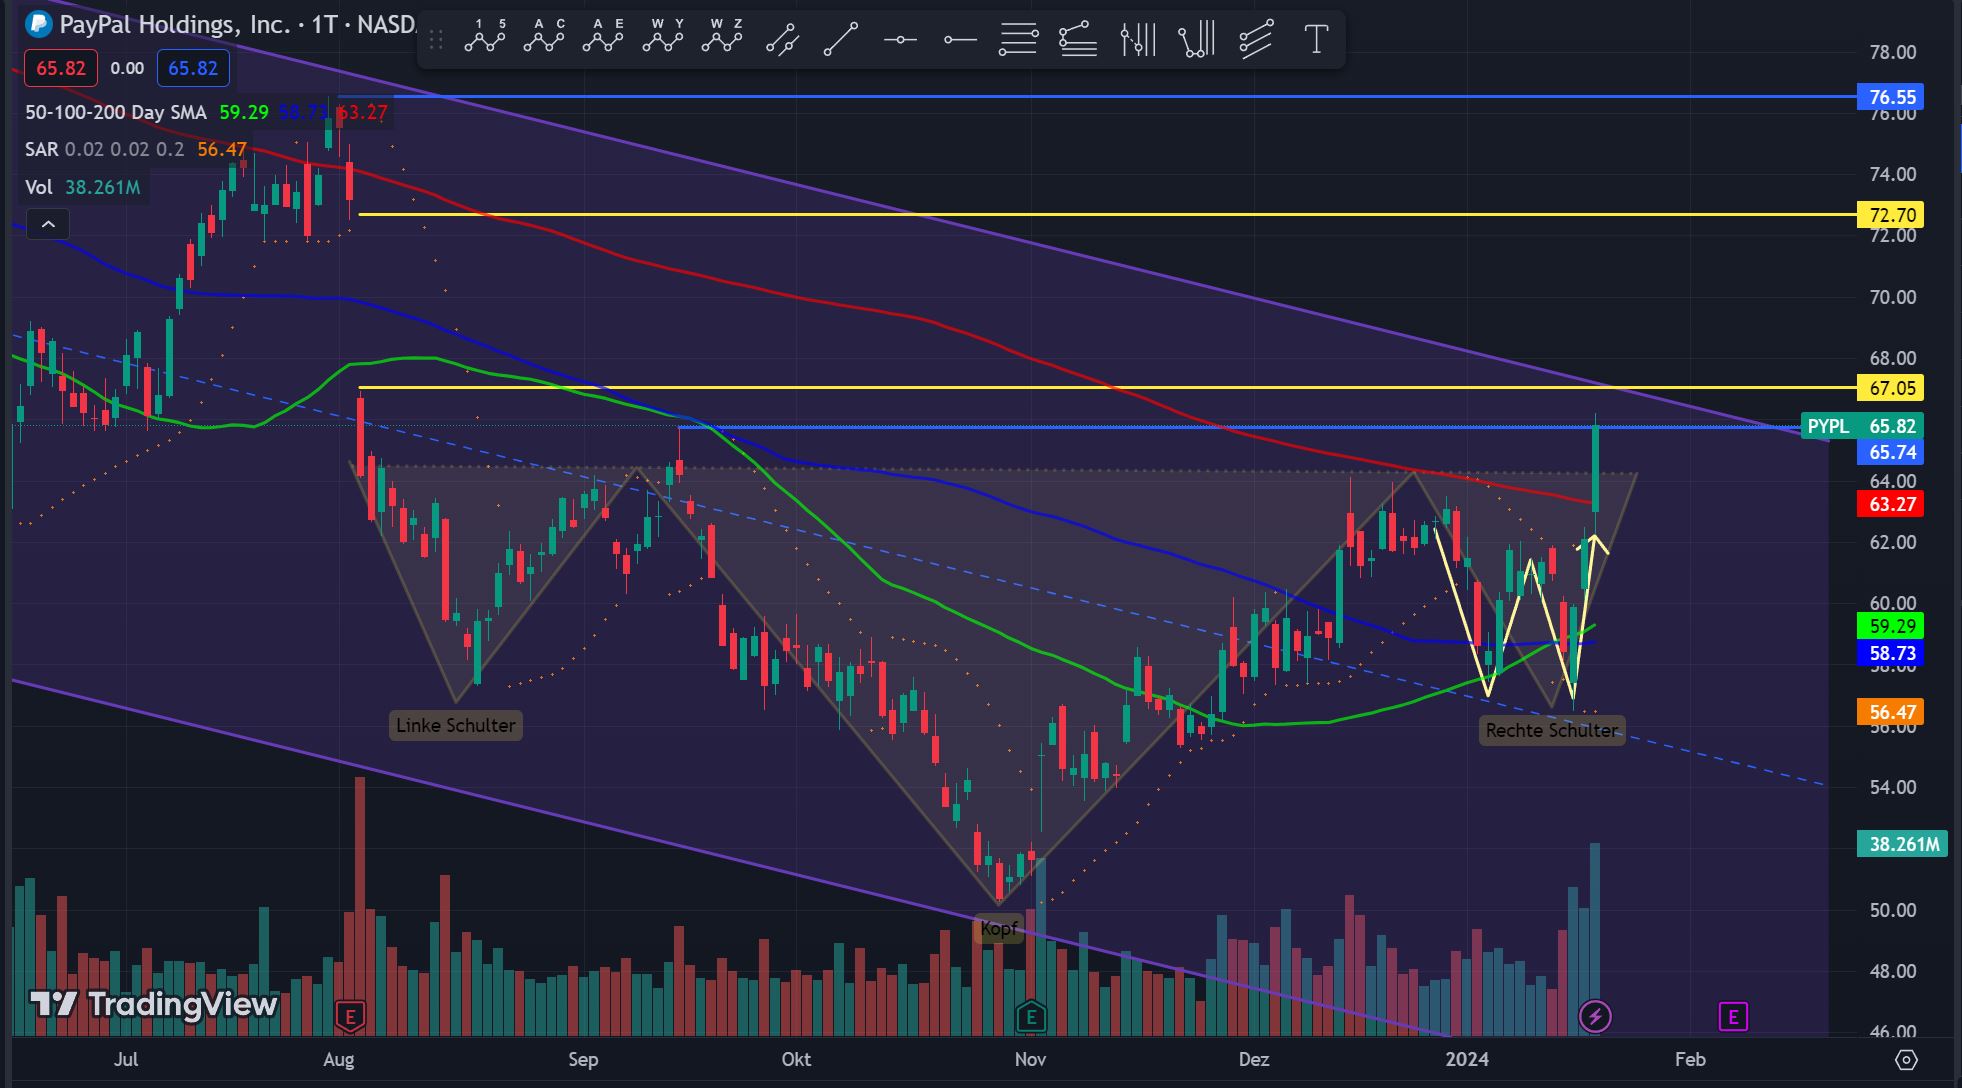Open the chart settings gear icon
The width and height of the screenshot is (1962, 1088).
(1906, 1059)
